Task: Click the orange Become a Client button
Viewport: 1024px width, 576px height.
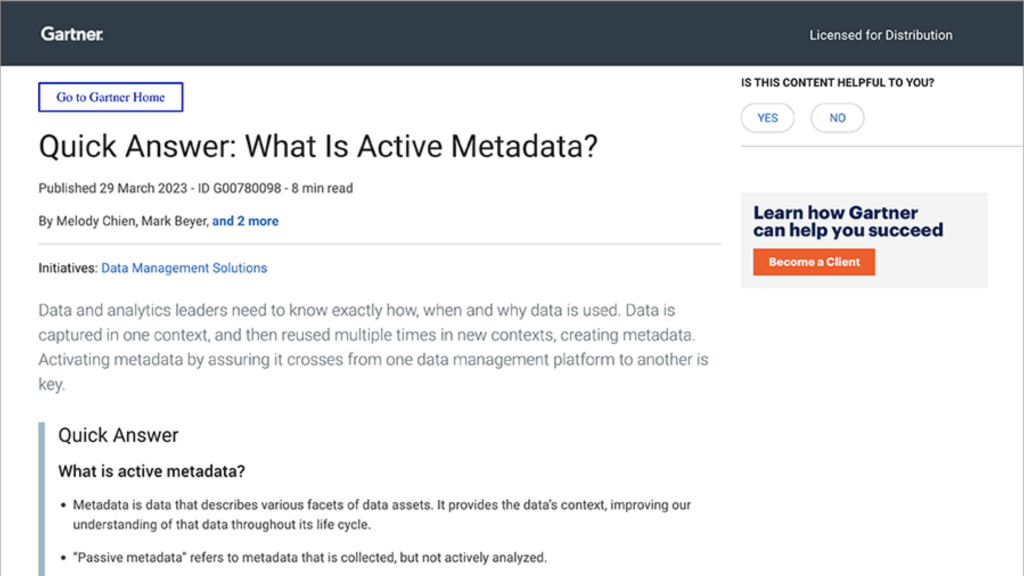Action: click(814, 262)
